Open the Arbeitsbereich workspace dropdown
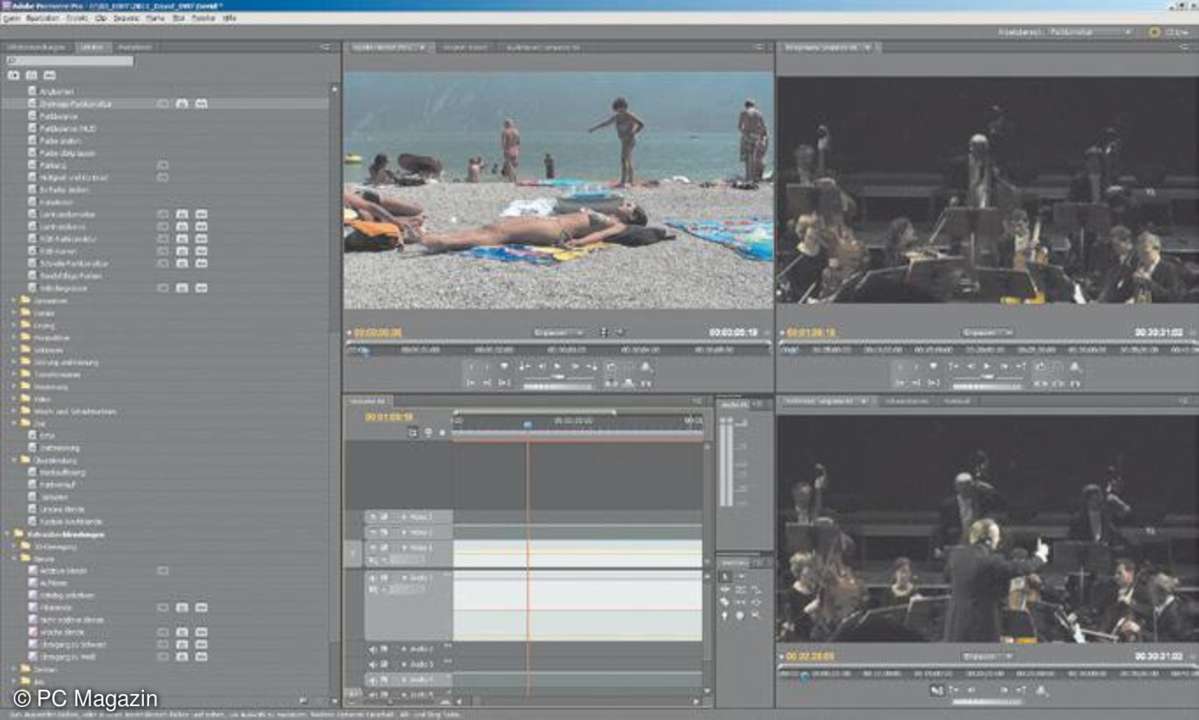This screenshot has width=1199, height=720. (x=1090, y=32)
